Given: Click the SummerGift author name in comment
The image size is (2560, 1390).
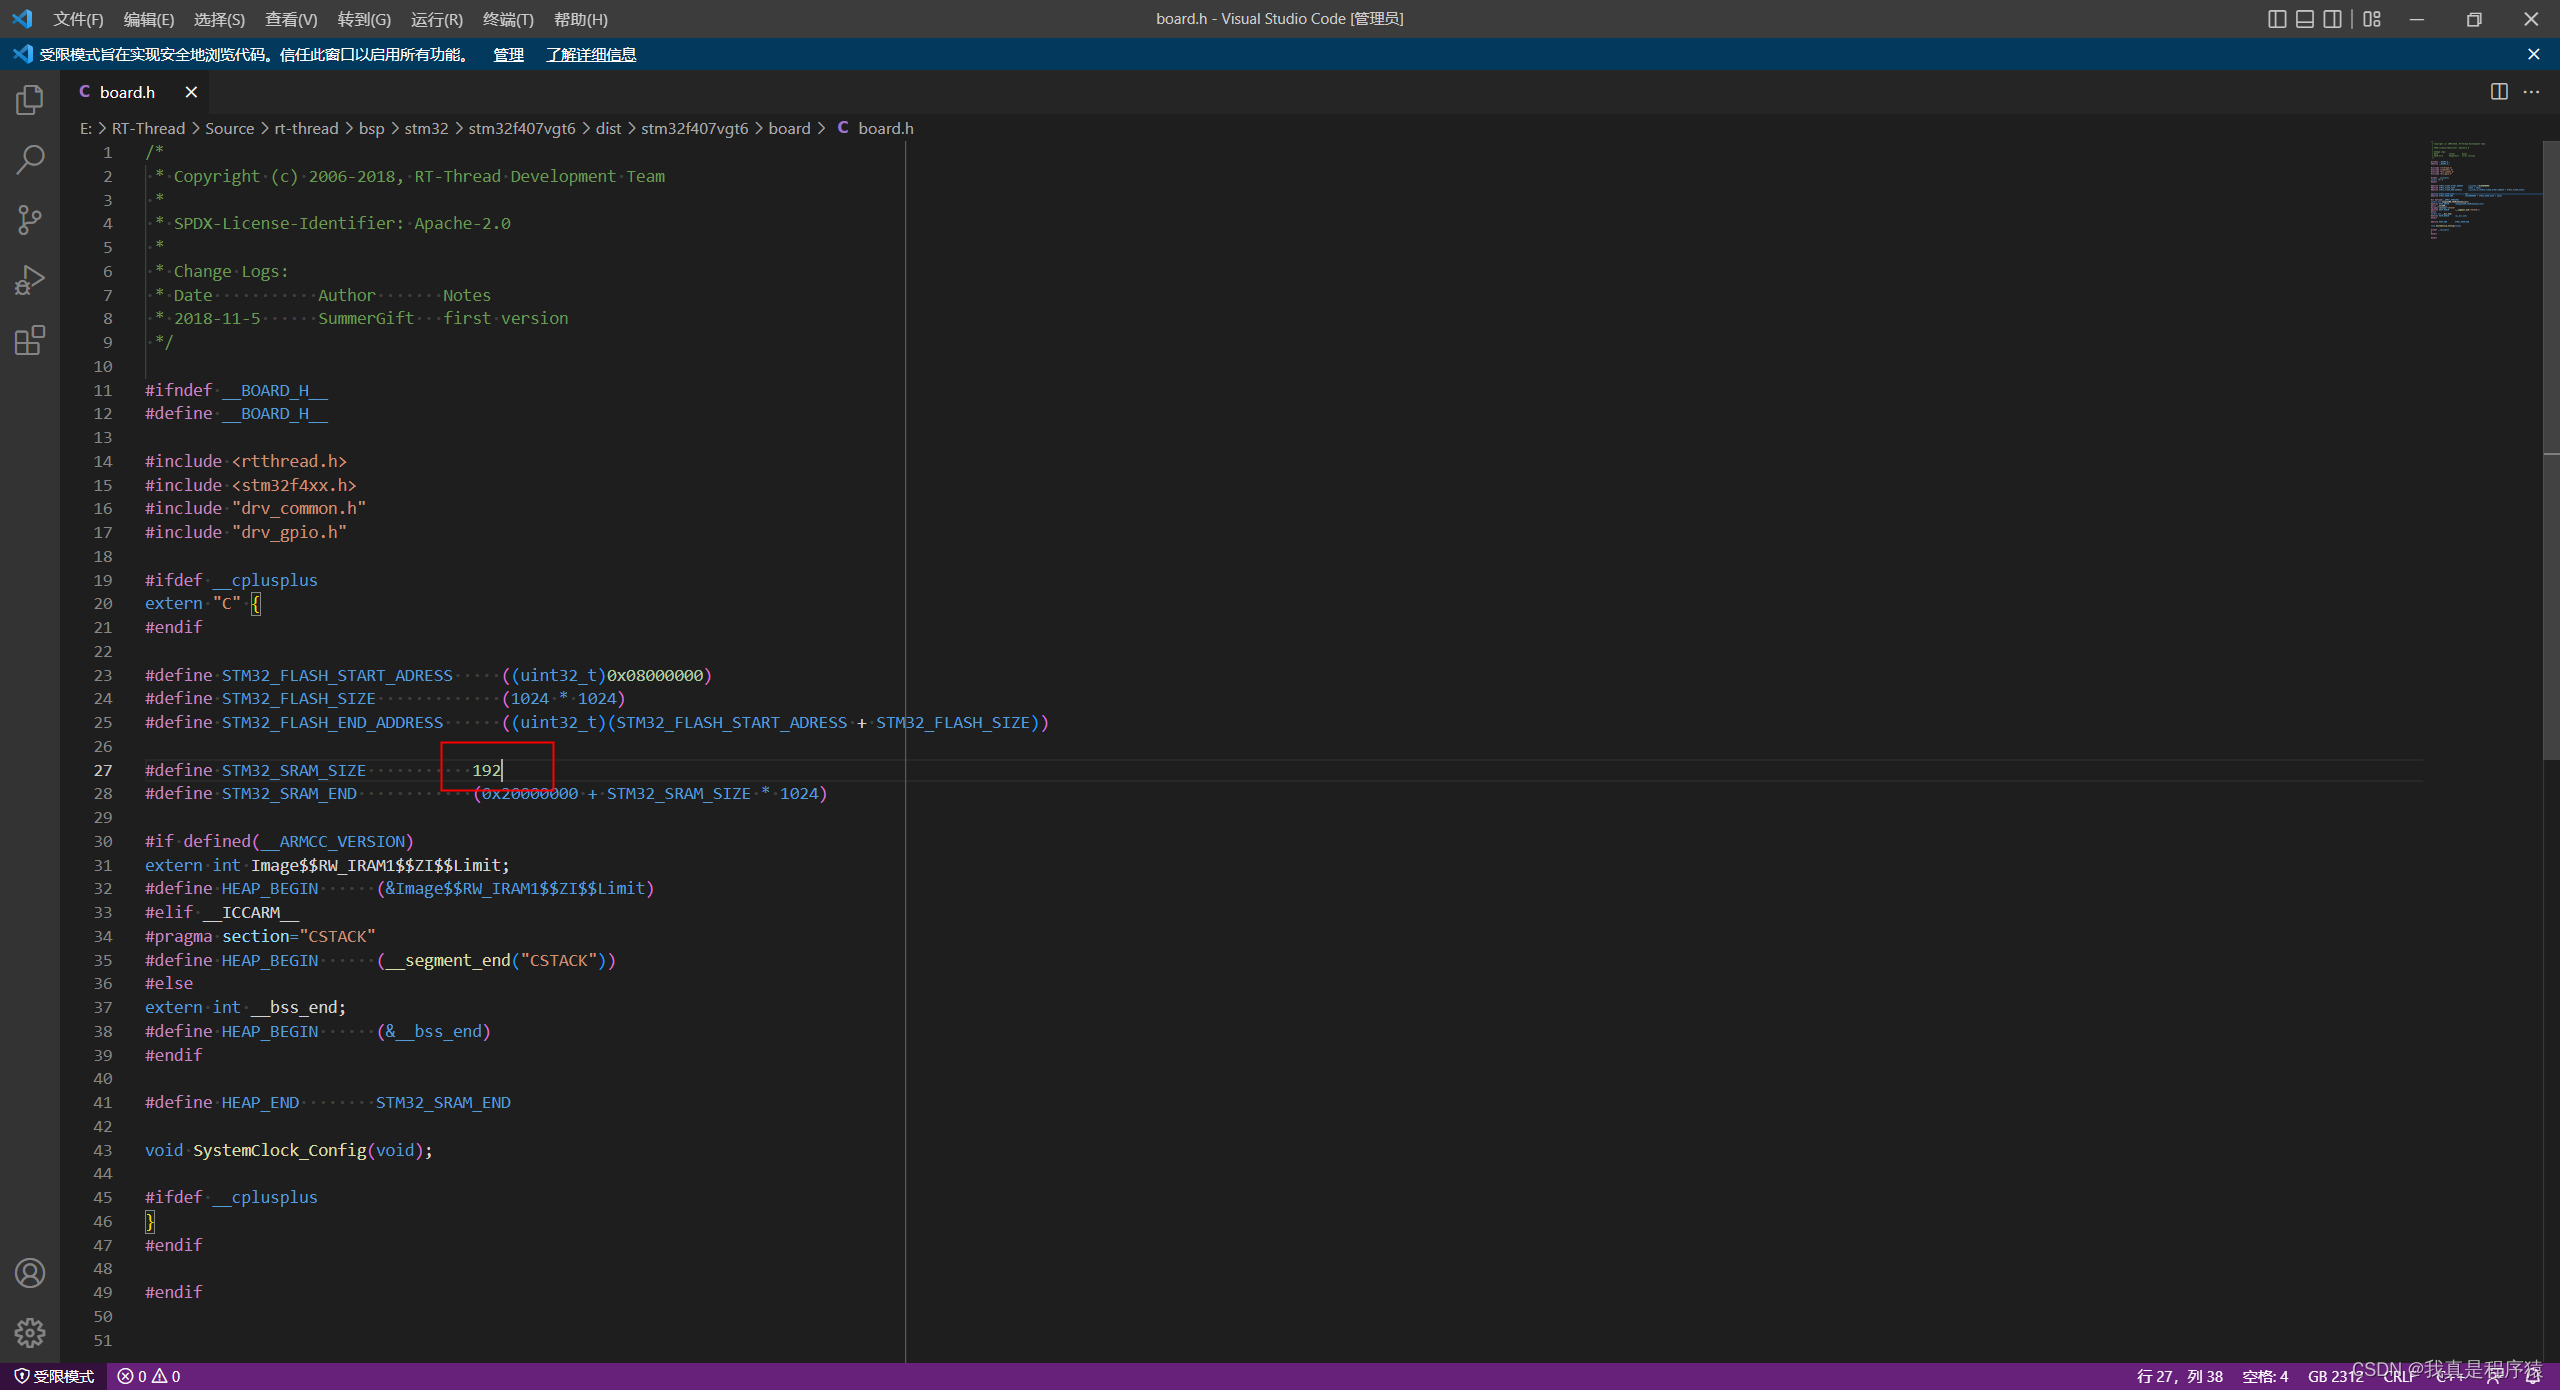Looking at the screenshot, I should 366,318.
